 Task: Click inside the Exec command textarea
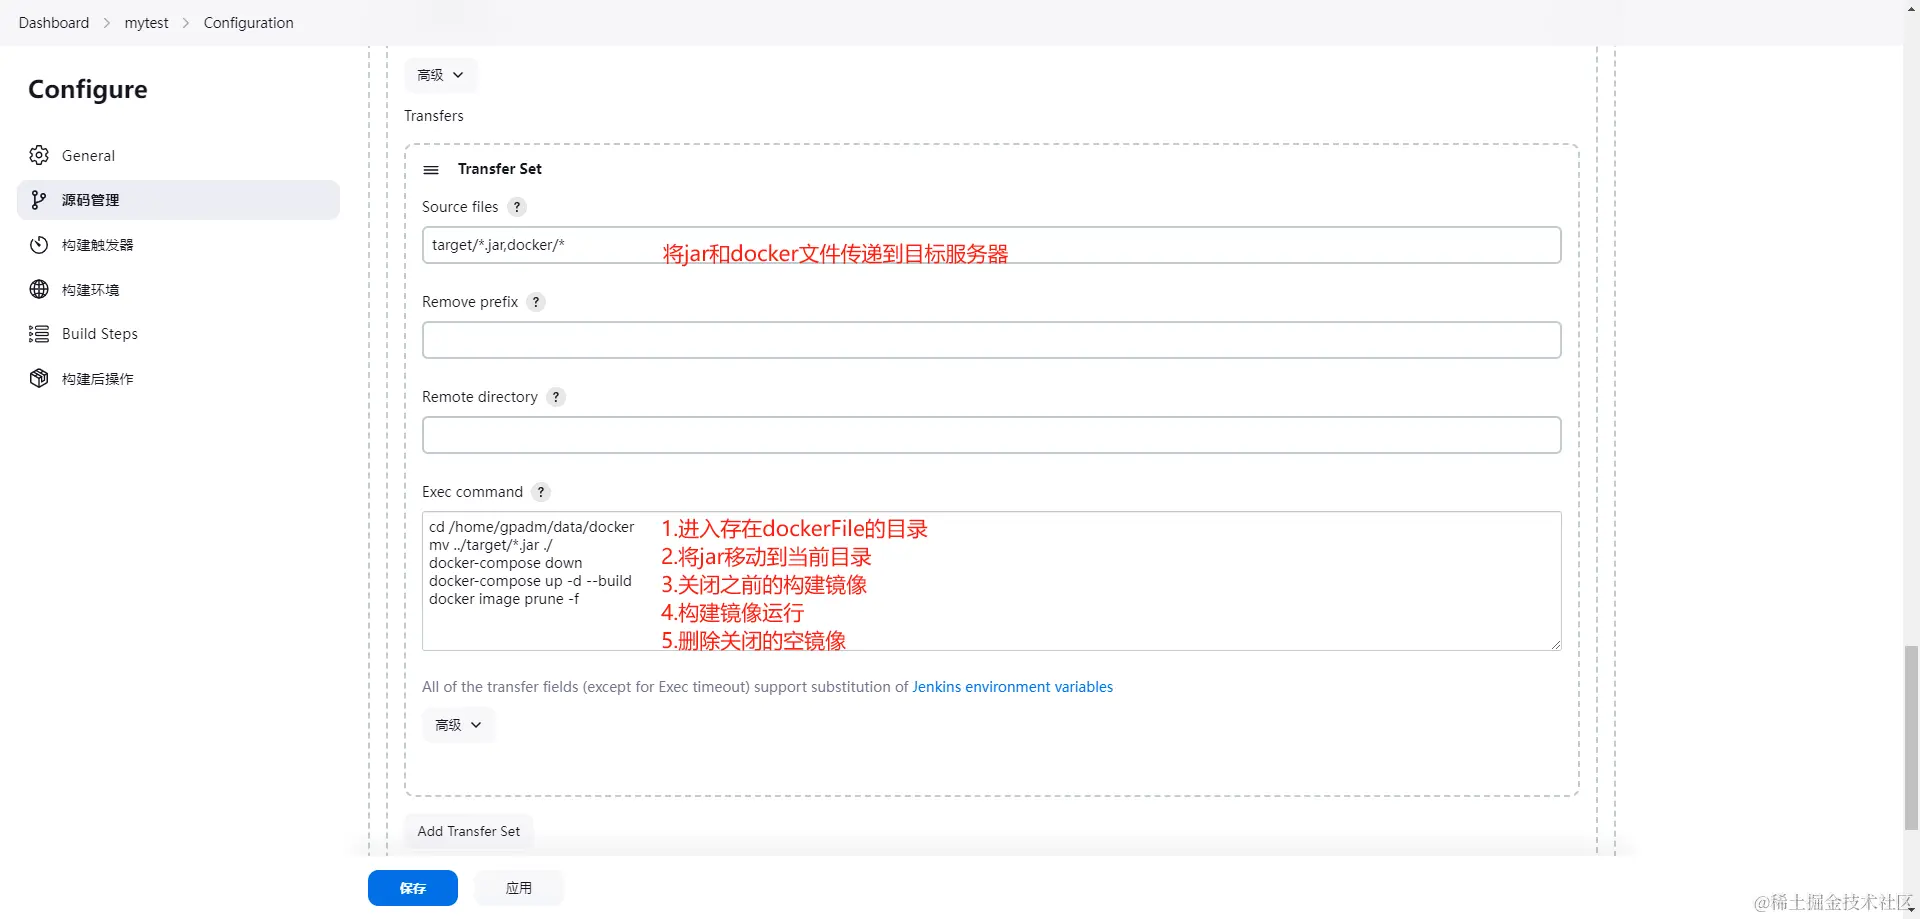991,581
